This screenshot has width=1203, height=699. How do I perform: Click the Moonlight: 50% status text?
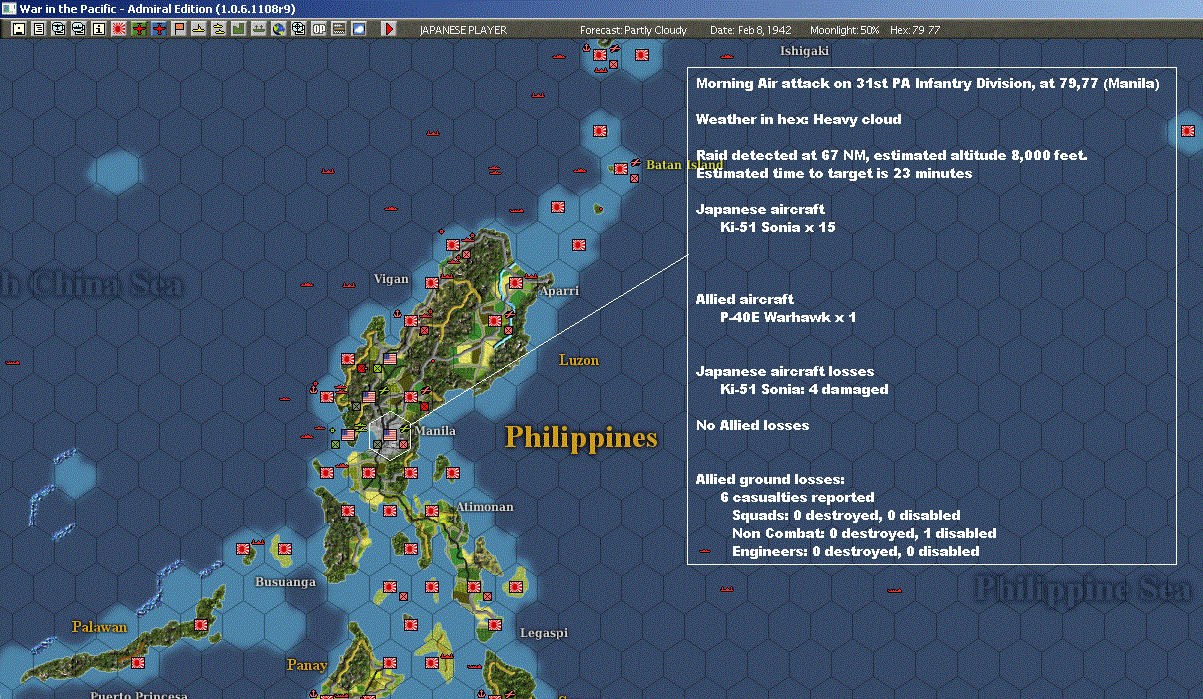[845, 30]
